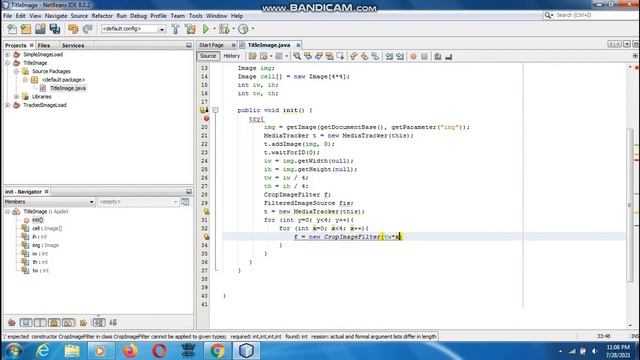This screenshot has height=360, width=640.
Task: Switch to the Services tab
Action: pos(73,45)
